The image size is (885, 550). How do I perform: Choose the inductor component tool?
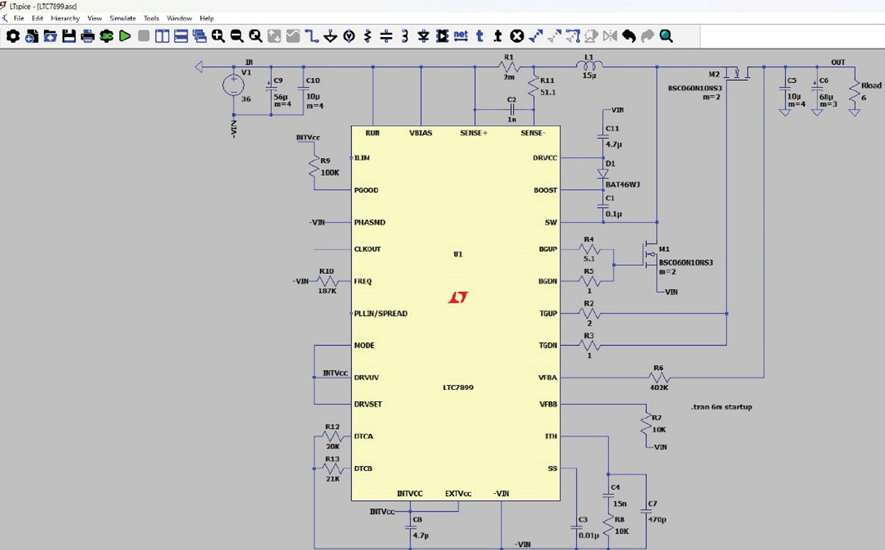(x=404, y=36)
